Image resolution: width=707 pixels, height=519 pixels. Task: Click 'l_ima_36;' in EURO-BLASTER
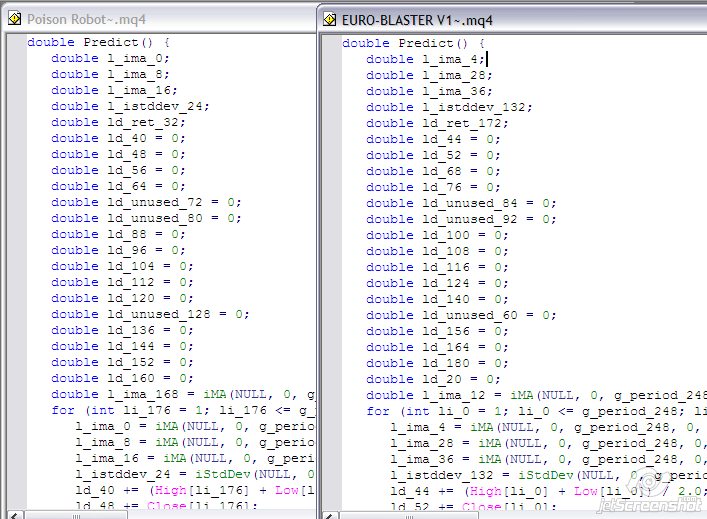(x=457, y=92)
